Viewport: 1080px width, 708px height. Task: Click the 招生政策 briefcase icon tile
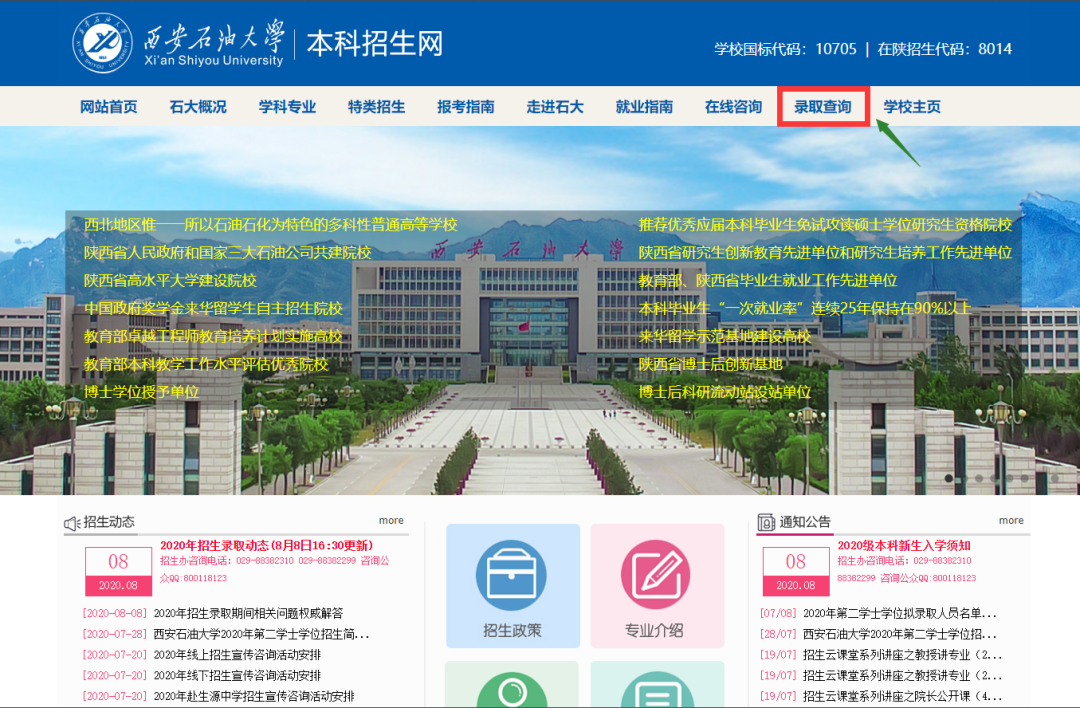(x=512, y=586)
